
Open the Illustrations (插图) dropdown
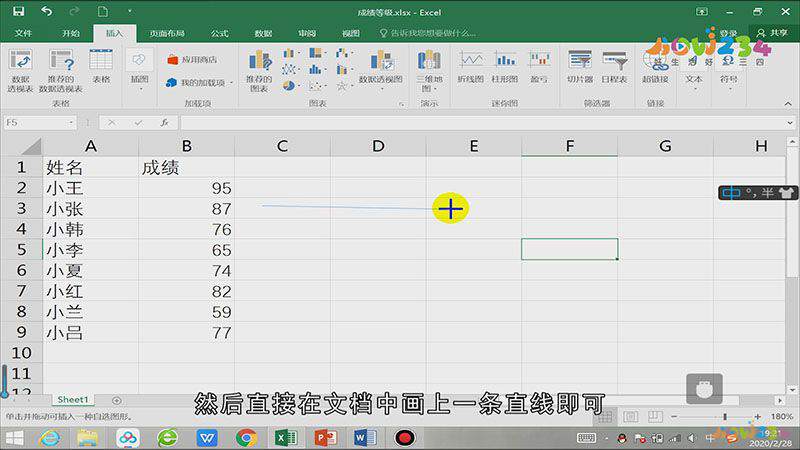tap(139, 70)
